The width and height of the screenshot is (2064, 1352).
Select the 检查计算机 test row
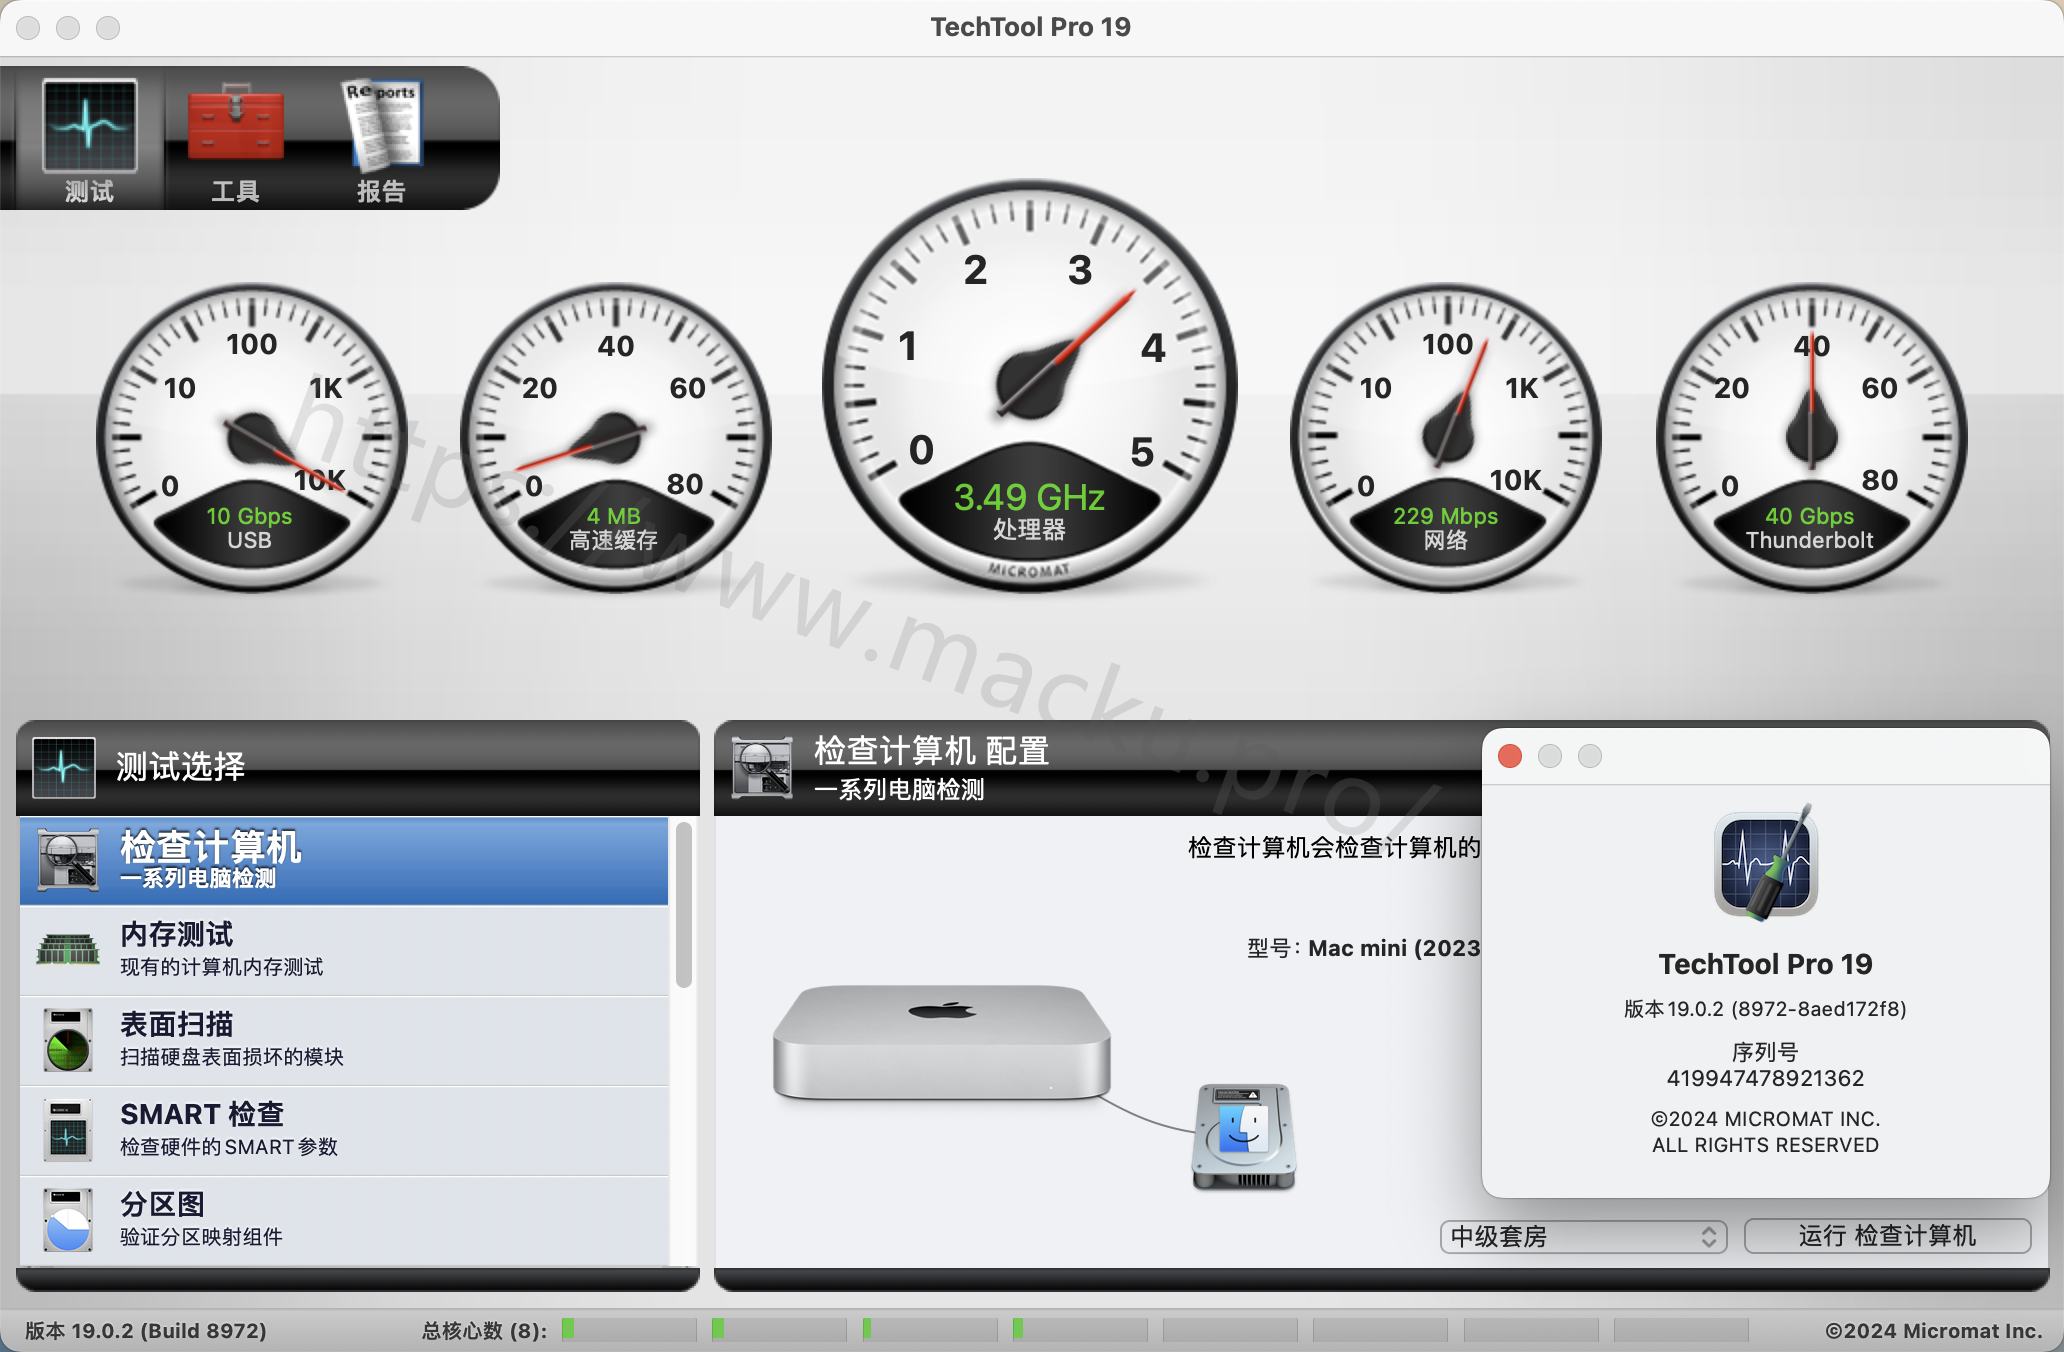click(x=344, y=861)
